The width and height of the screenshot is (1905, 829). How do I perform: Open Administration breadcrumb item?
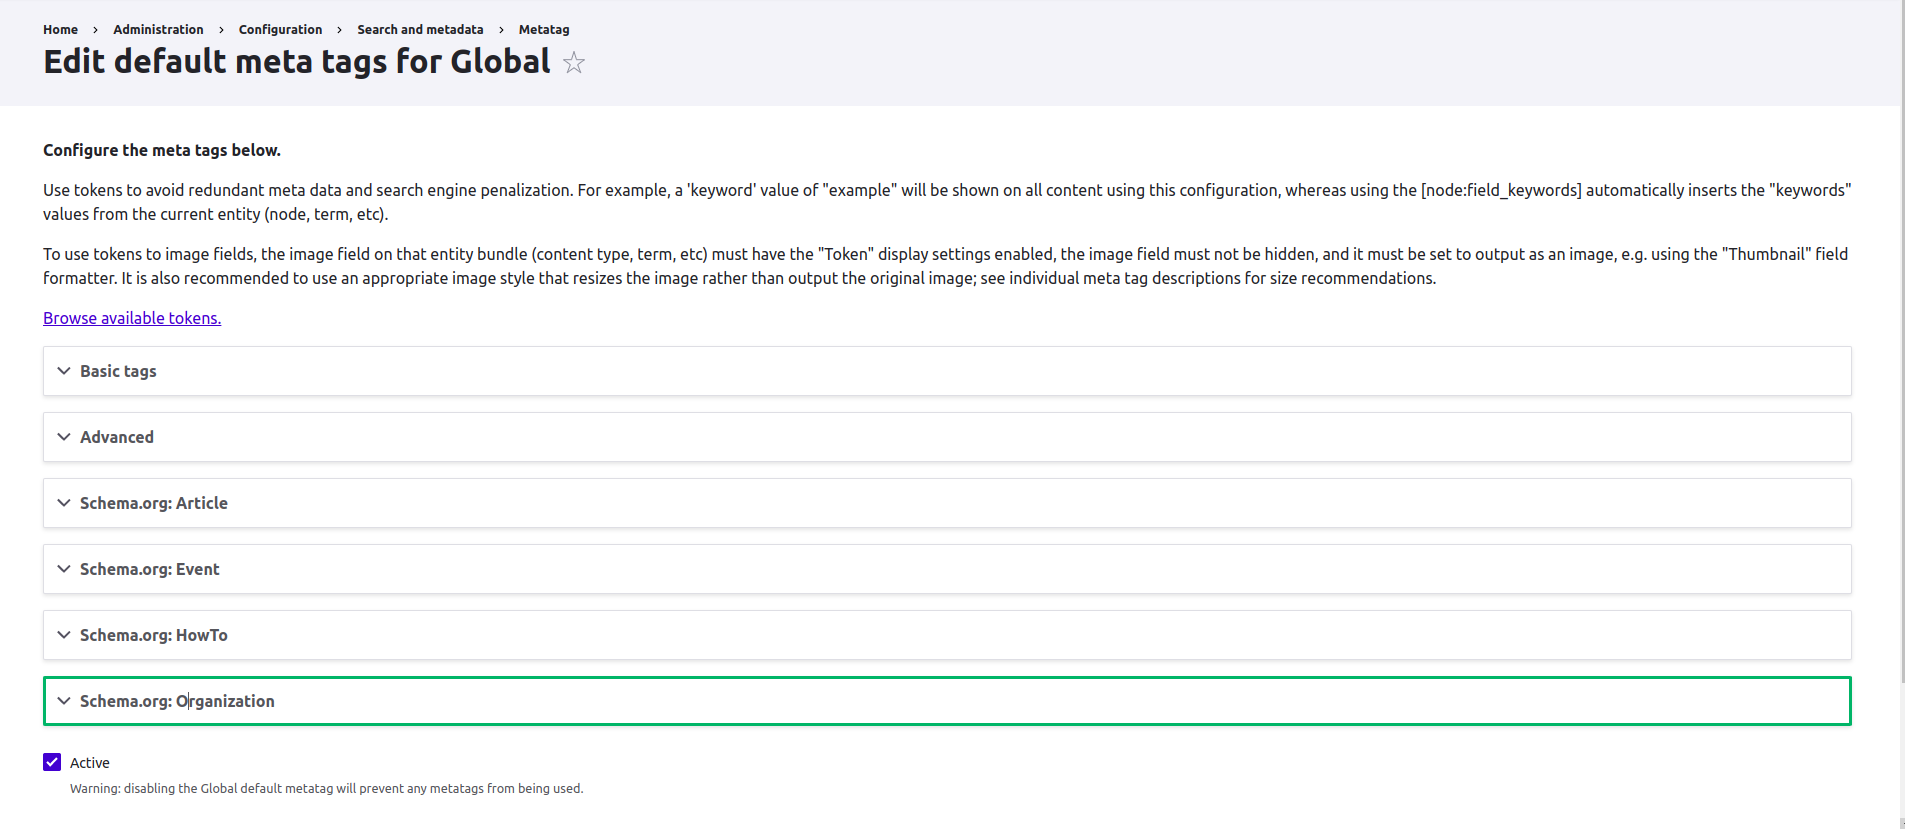158,30
